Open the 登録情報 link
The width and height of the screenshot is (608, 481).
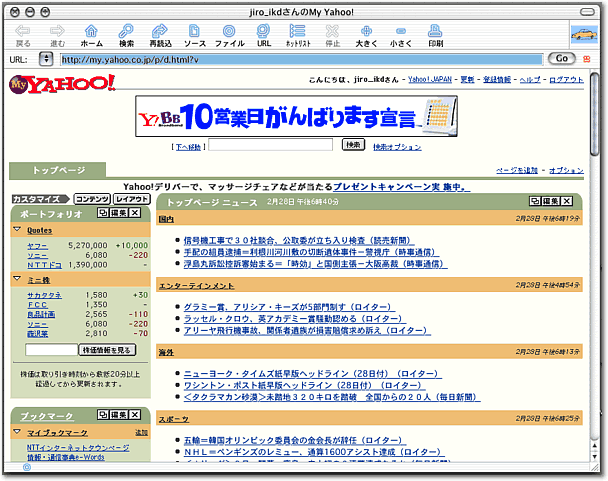click(x=497, y=80)
